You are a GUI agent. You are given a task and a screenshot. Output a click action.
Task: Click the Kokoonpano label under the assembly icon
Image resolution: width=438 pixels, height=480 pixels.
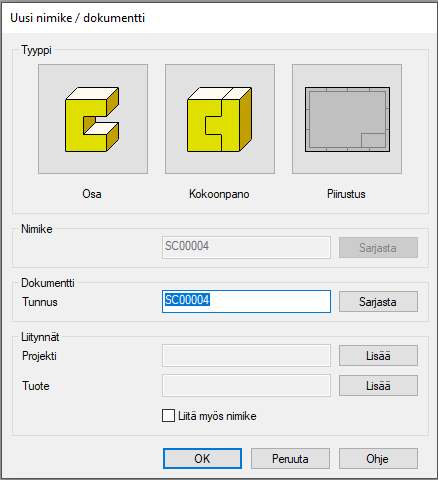click(x=219, y=194)
